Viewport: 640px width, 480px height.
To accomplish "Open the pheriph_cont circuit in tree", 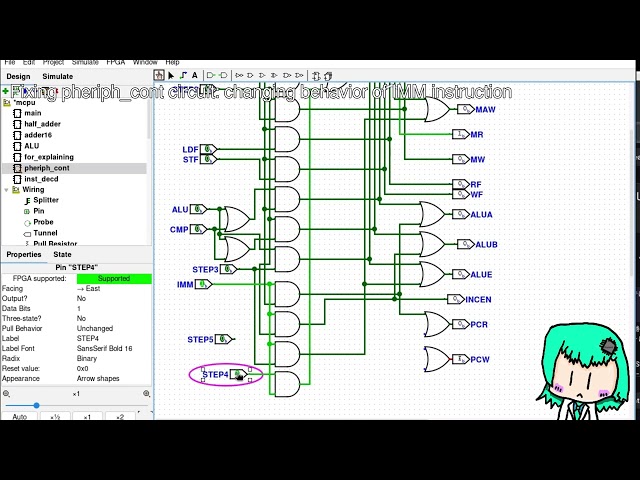I will (x=47, y=168).
